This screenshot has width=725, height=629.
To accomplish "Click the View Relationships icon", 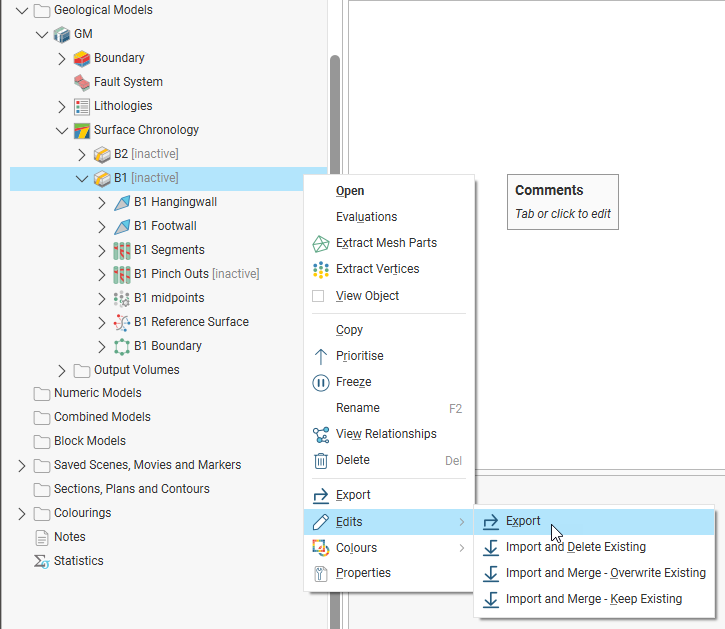I will coord(320,434).
